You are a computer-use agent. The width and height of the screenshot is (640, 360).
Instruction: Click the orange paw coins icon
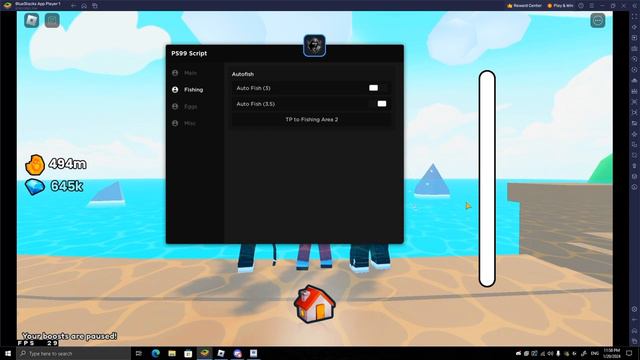pos(35,165)
